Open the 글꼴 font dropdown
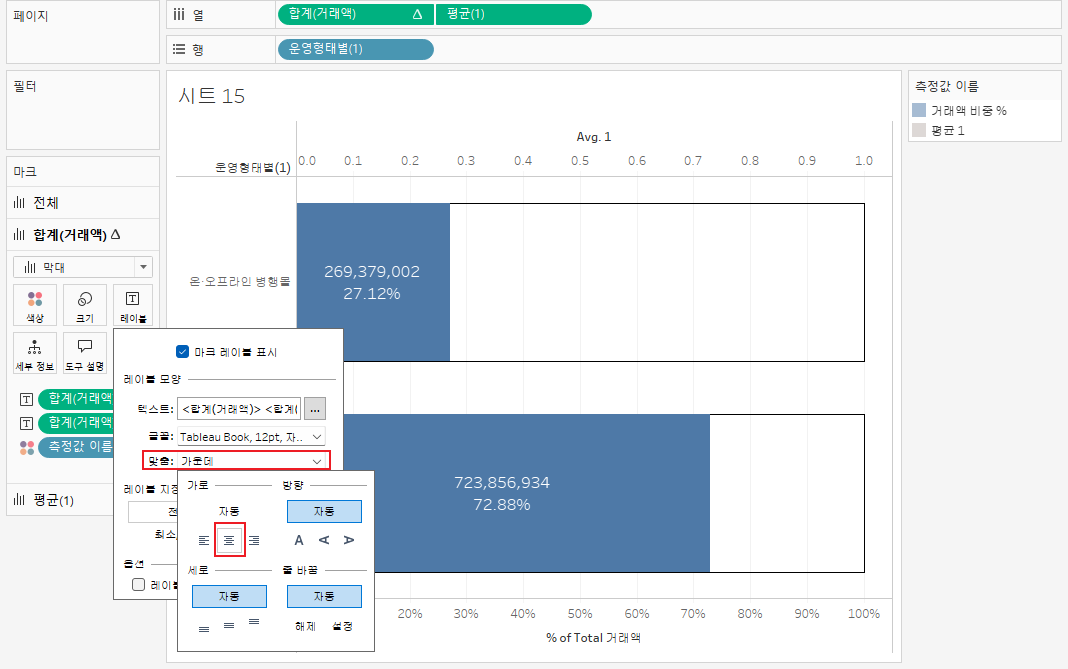1068x669 pixels. click(x=251, y=437)
